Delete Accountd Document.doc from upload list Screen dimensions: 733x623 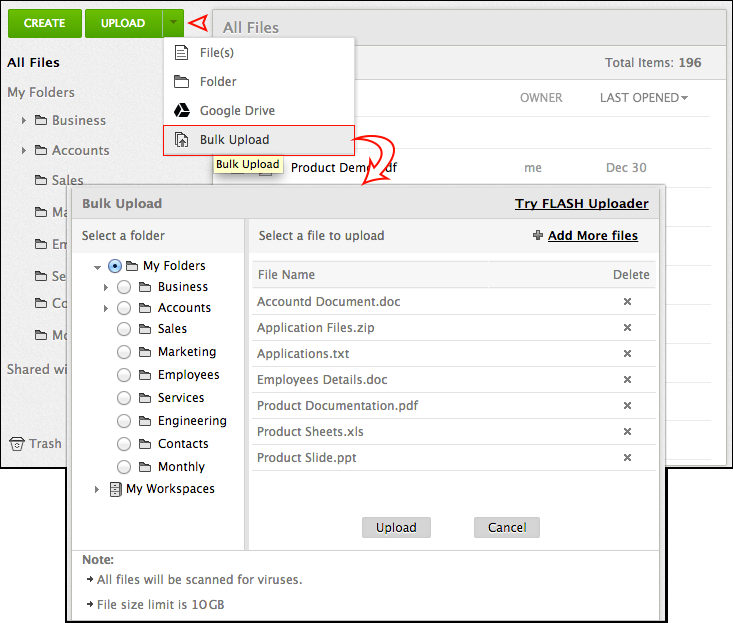(x=627, y=301)
